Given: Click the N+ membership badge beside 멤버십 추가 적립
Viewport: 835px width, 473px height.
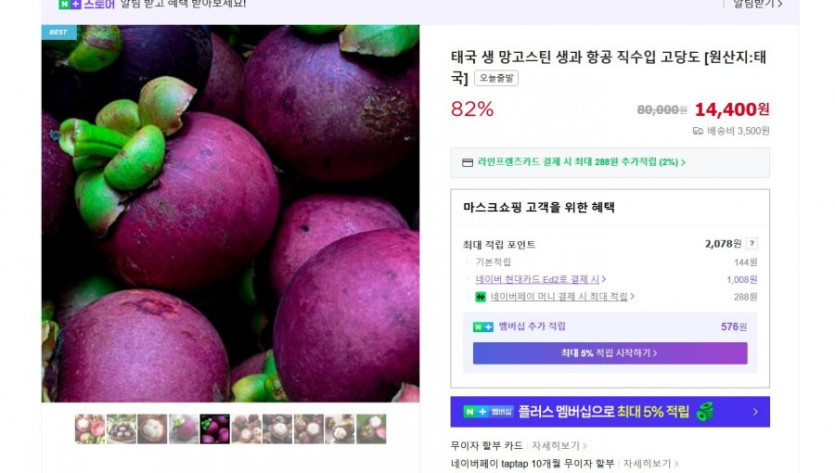Looking at the screenshot, I should [x=483, y=327].
